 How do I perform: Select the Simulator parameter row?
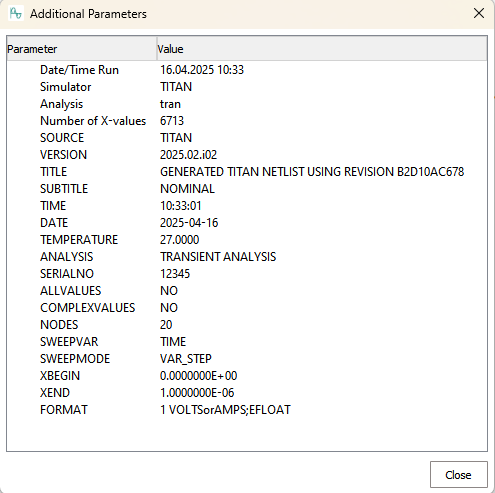coord(247,87)
